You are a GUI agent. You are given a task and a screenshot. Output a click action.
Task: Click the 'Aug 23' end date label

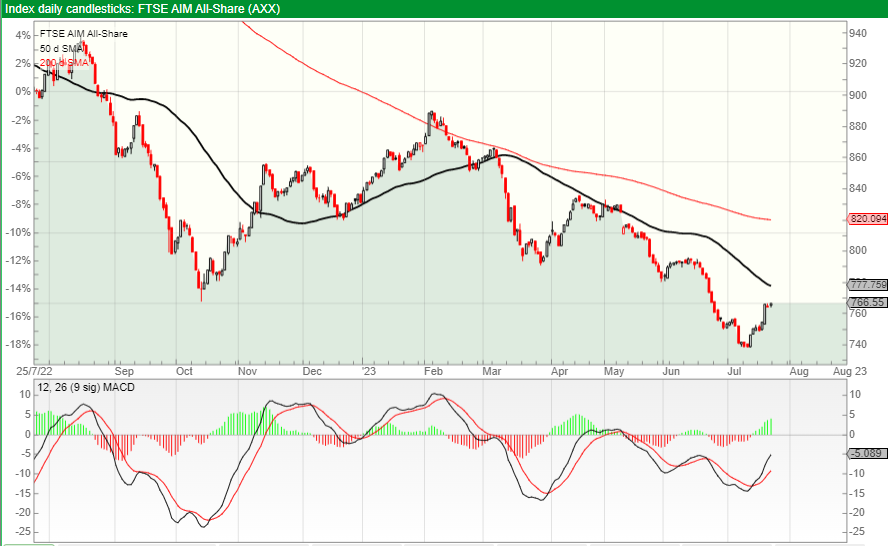(x=850, y=371)
